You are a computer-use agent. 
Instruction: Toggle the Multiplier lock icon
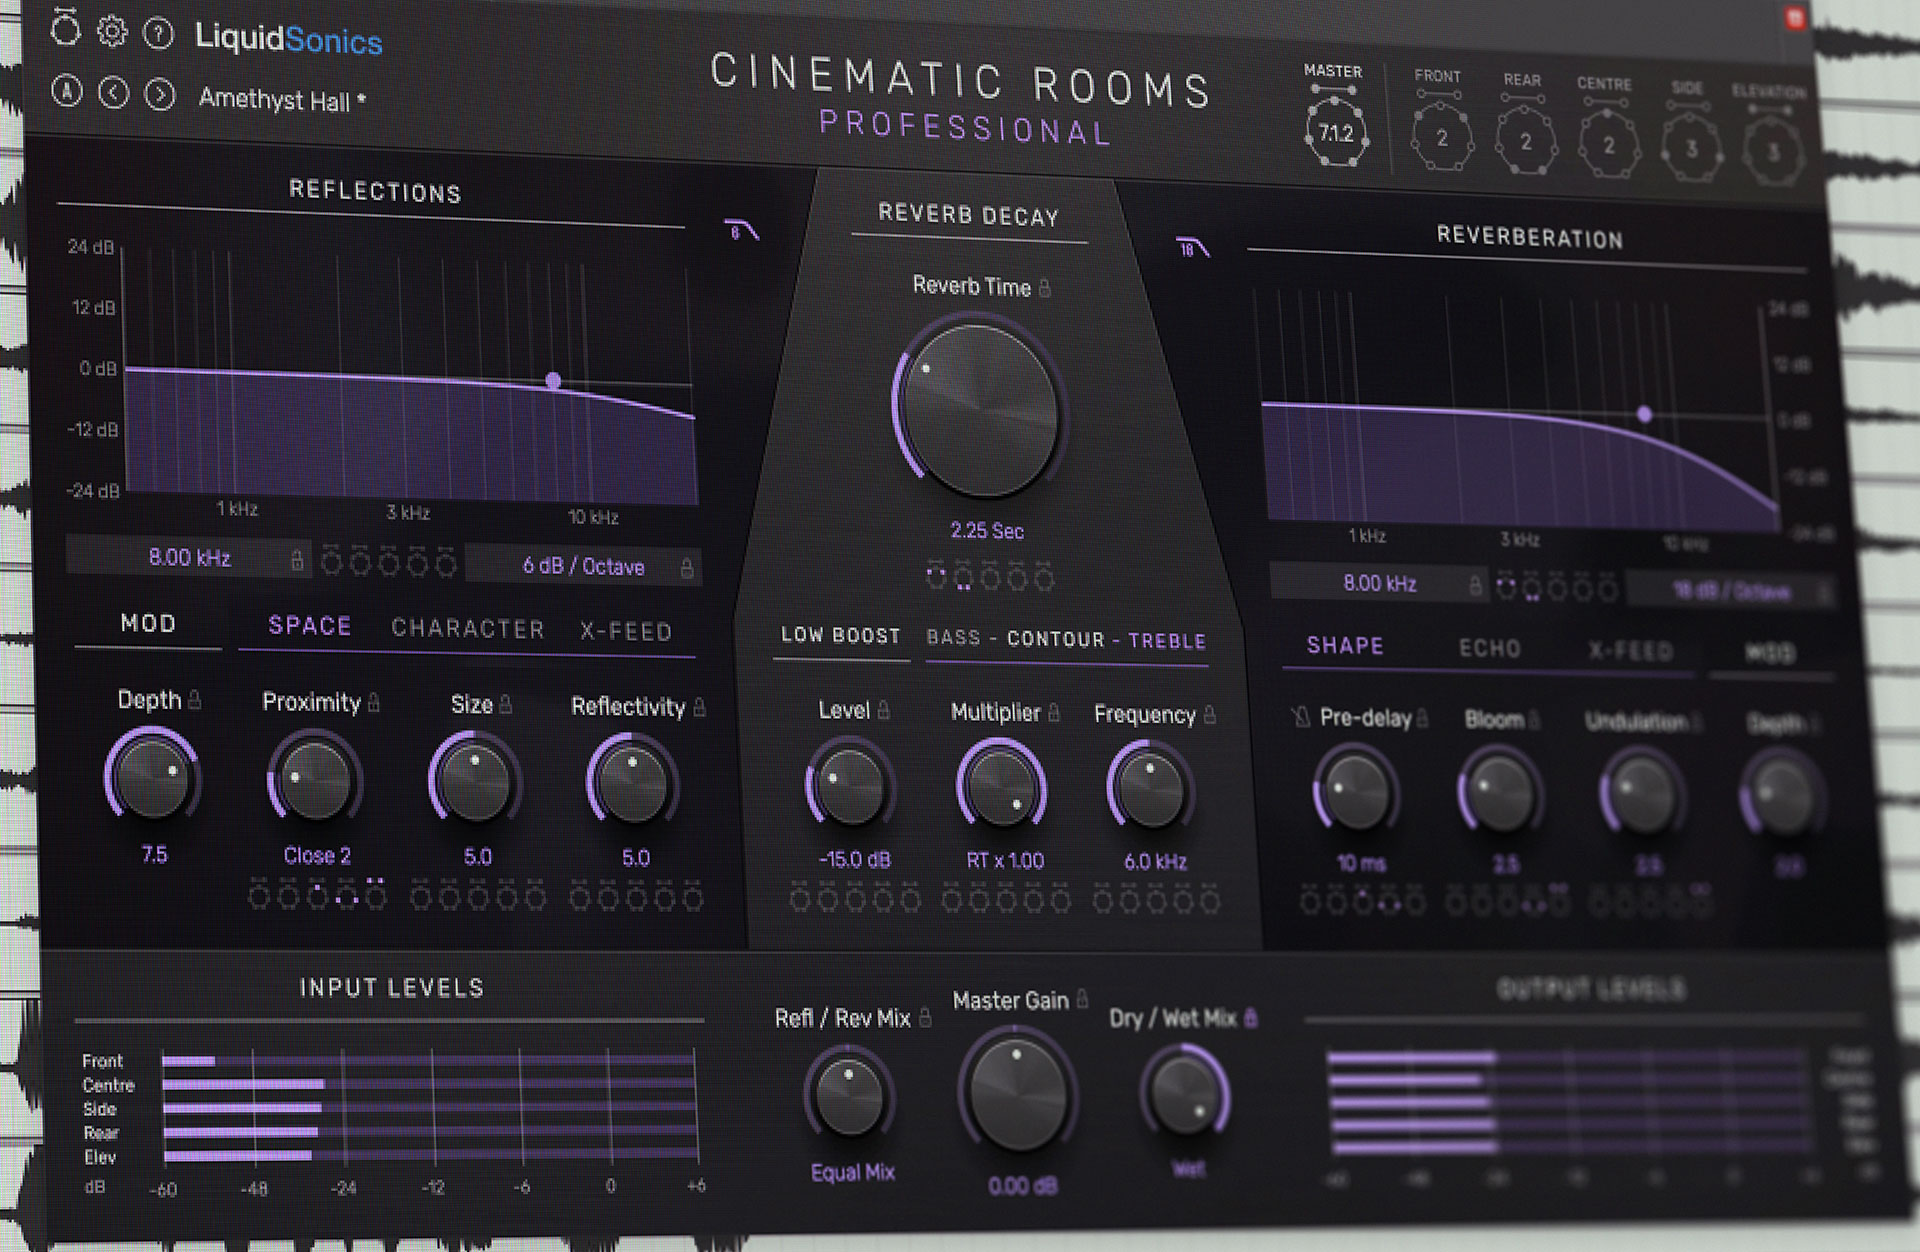[1054, 713]
